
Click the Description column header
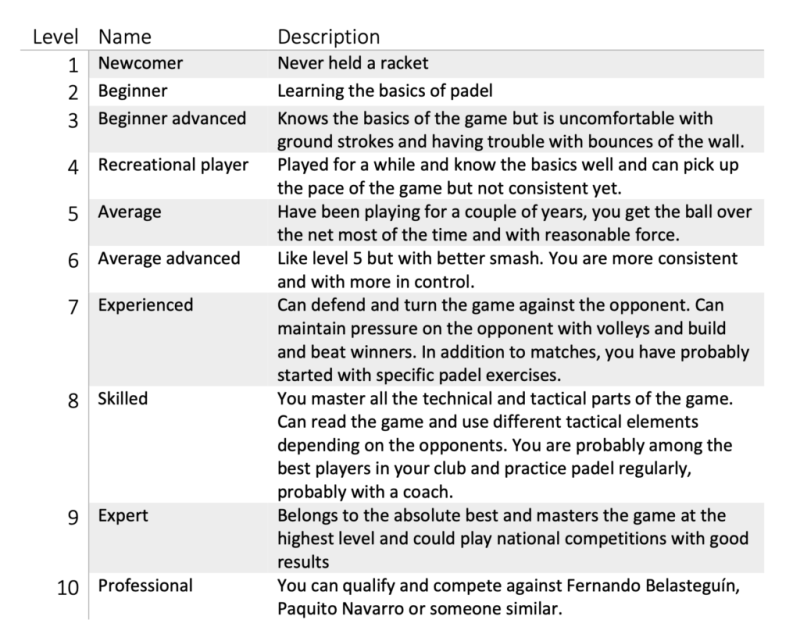point(329,37)
